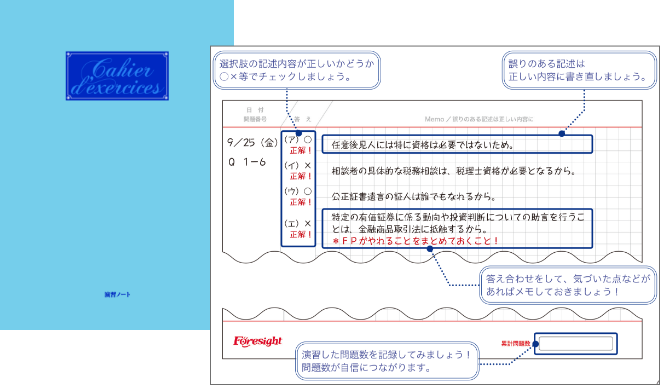Click the Memo column header
Viewport: 660px width, 386px height.
pos(479,120)
